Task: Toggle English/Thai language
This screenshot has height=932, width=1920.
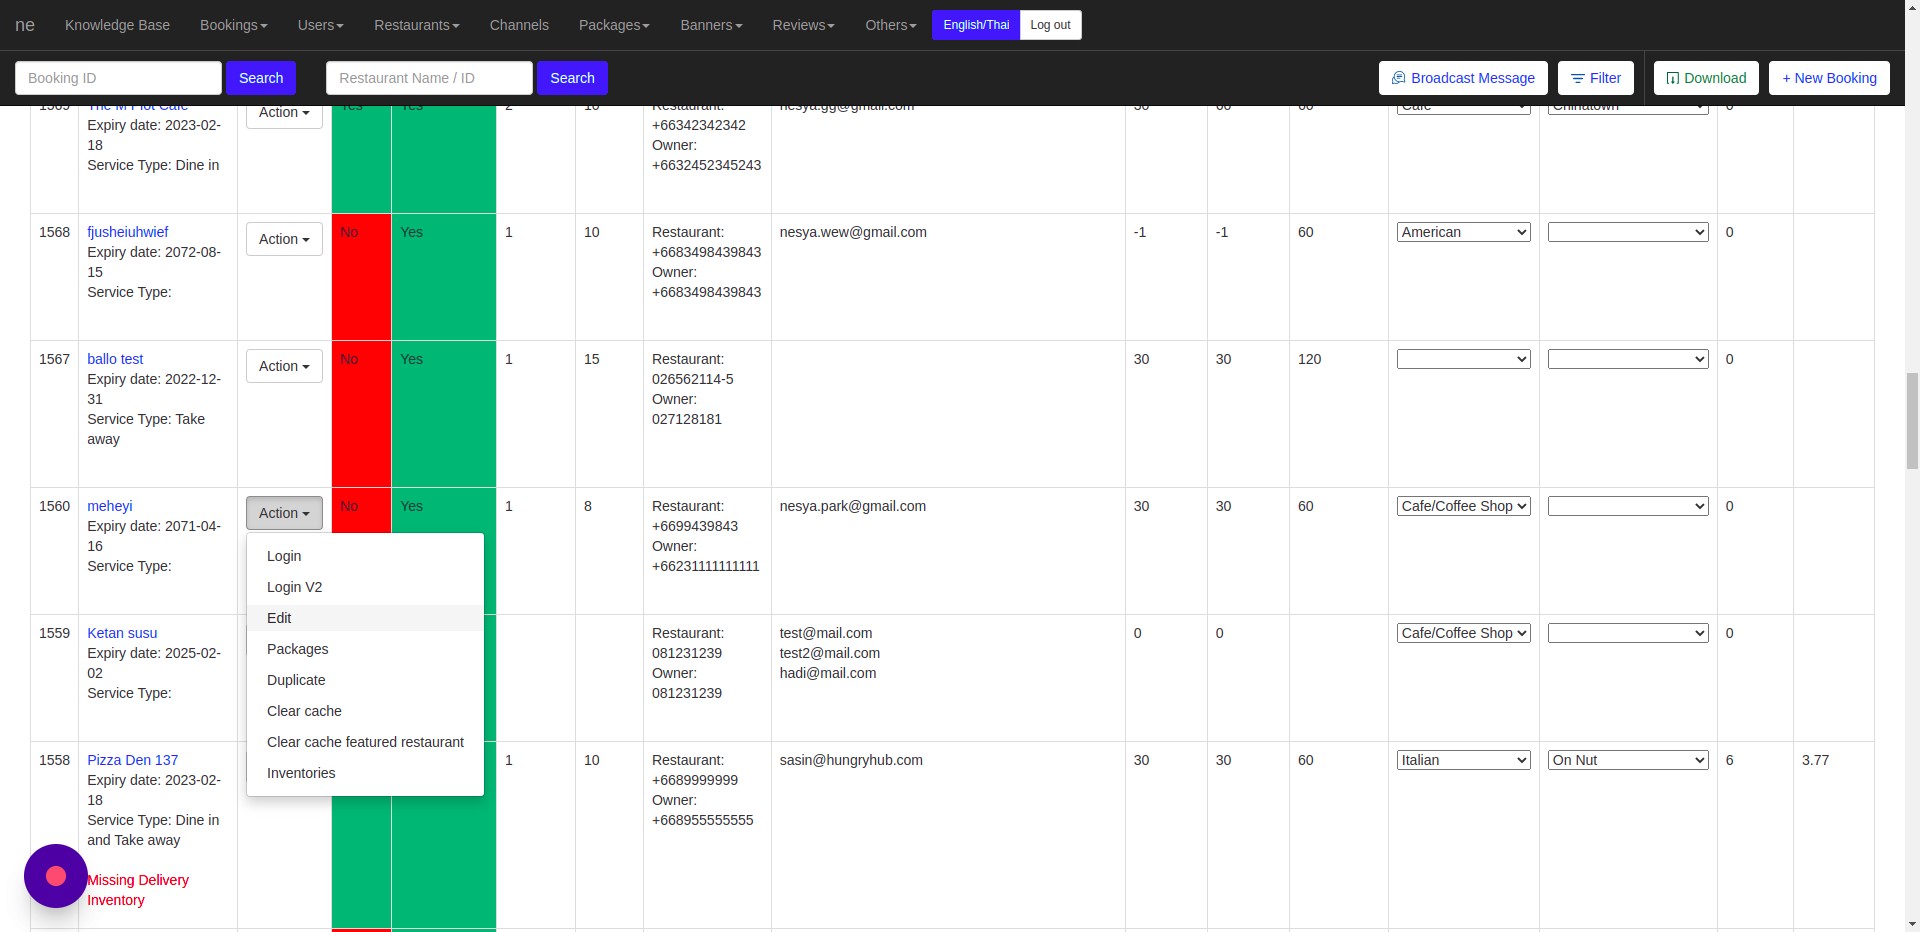Action: click(x=975, y=25)
